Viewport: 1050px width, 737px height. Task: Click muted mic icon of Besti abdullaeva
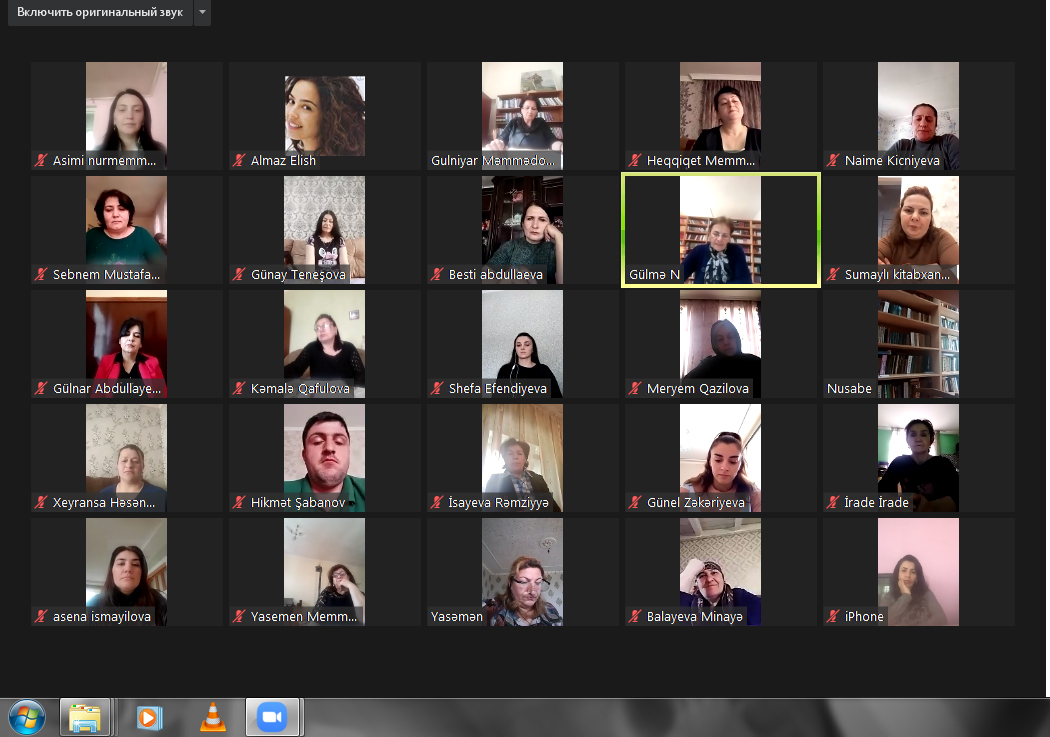(x=437, y=274)
